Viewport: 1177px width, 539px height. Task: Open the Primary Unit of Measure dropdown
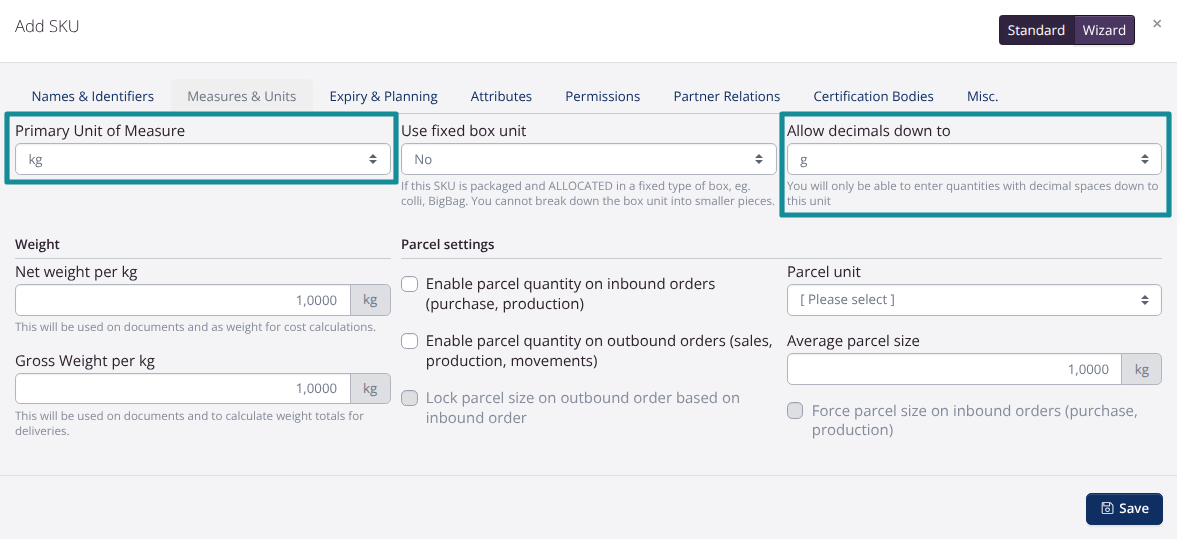(203, 159)
